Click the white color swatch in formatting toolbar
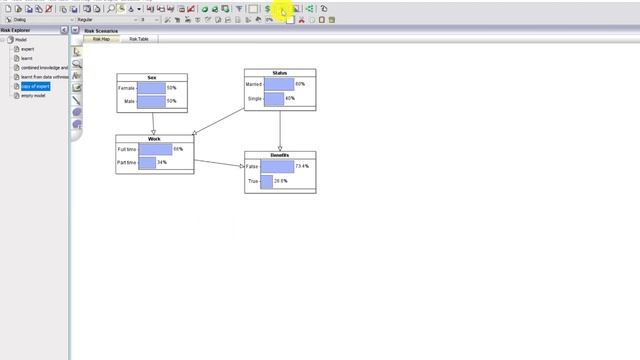640x360 pixels. (x=290, y=20)
